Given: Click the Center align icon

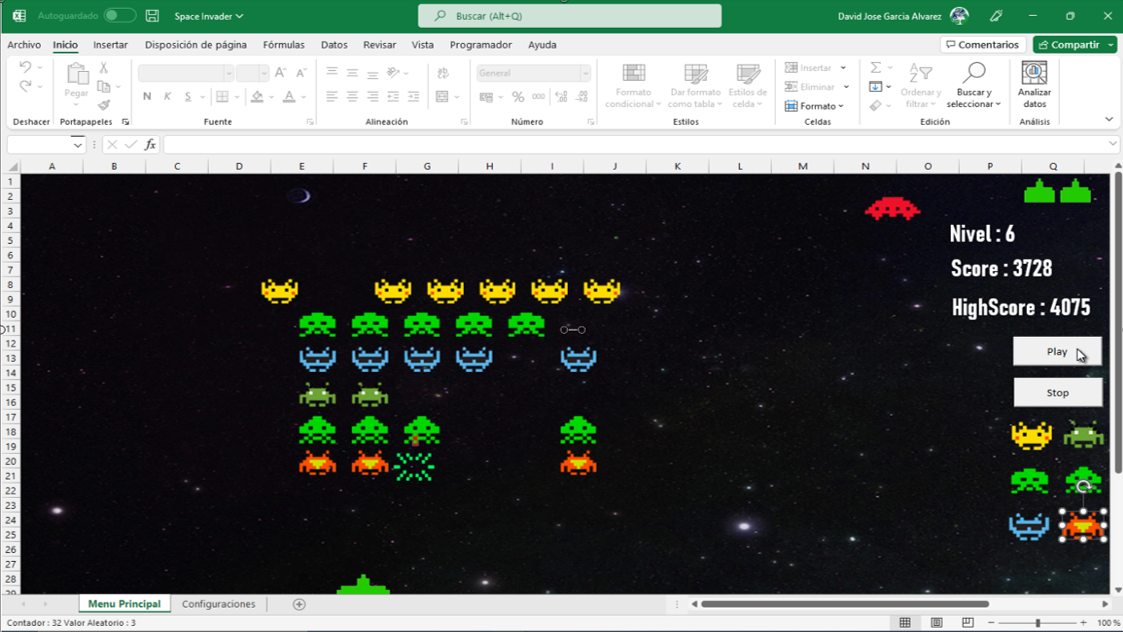Looking at the screenshot, I should tap(352, 97).
